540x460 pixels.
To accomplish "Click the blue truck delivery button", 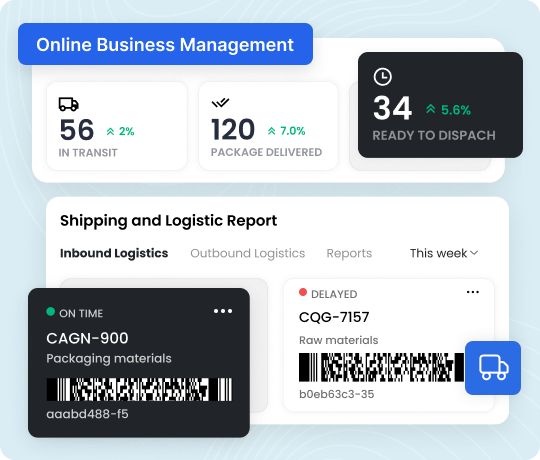I will pyautogui.click(x=493, y=368).
